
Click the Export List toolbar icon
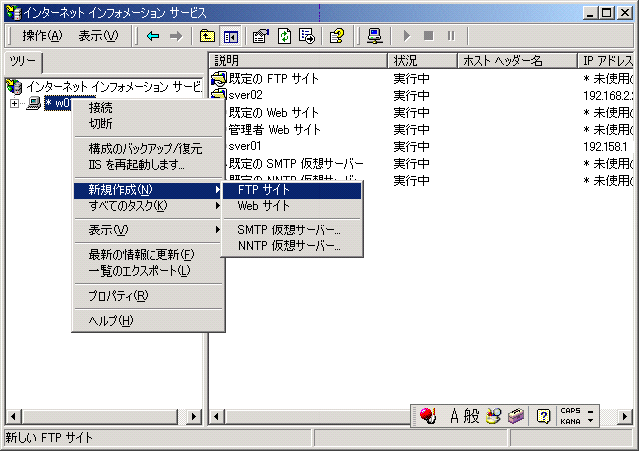pyautogui.click(x=307, y=36)
